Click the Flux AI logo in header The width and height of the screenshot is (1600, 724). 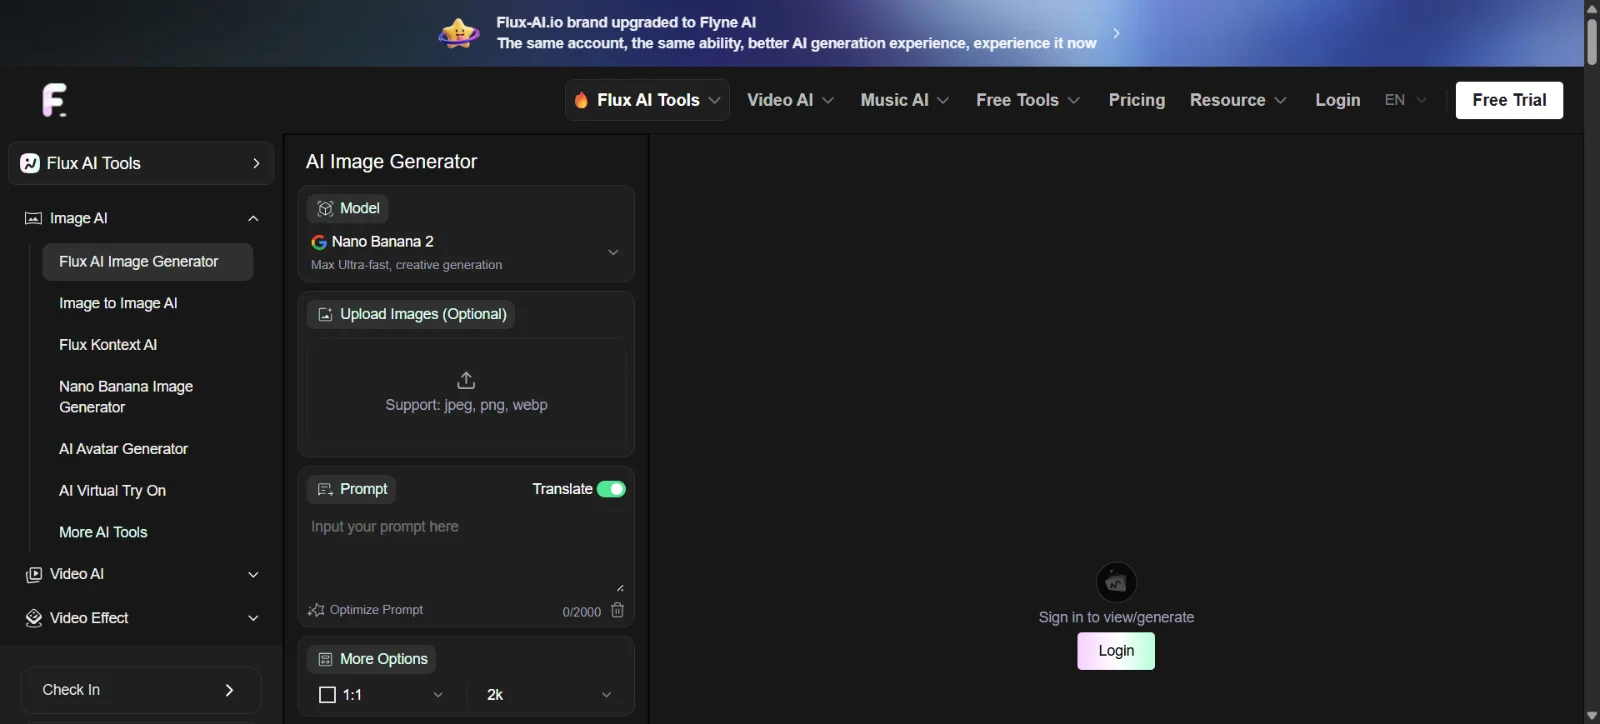(55, 100)
